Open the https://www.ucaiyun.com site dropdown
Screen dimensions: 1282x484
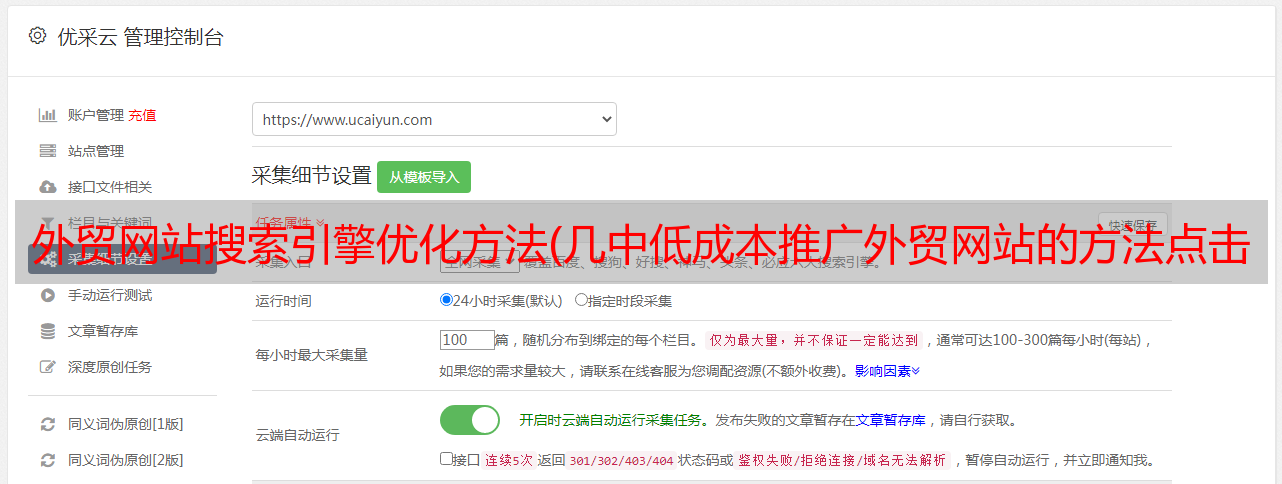434,119
